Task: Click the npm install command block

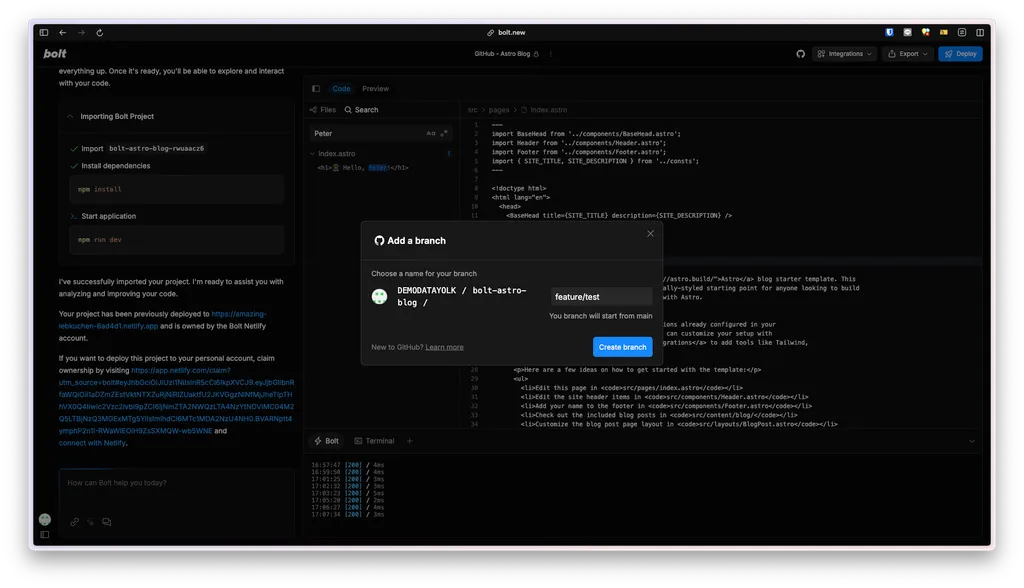Action: pos(176,189)
